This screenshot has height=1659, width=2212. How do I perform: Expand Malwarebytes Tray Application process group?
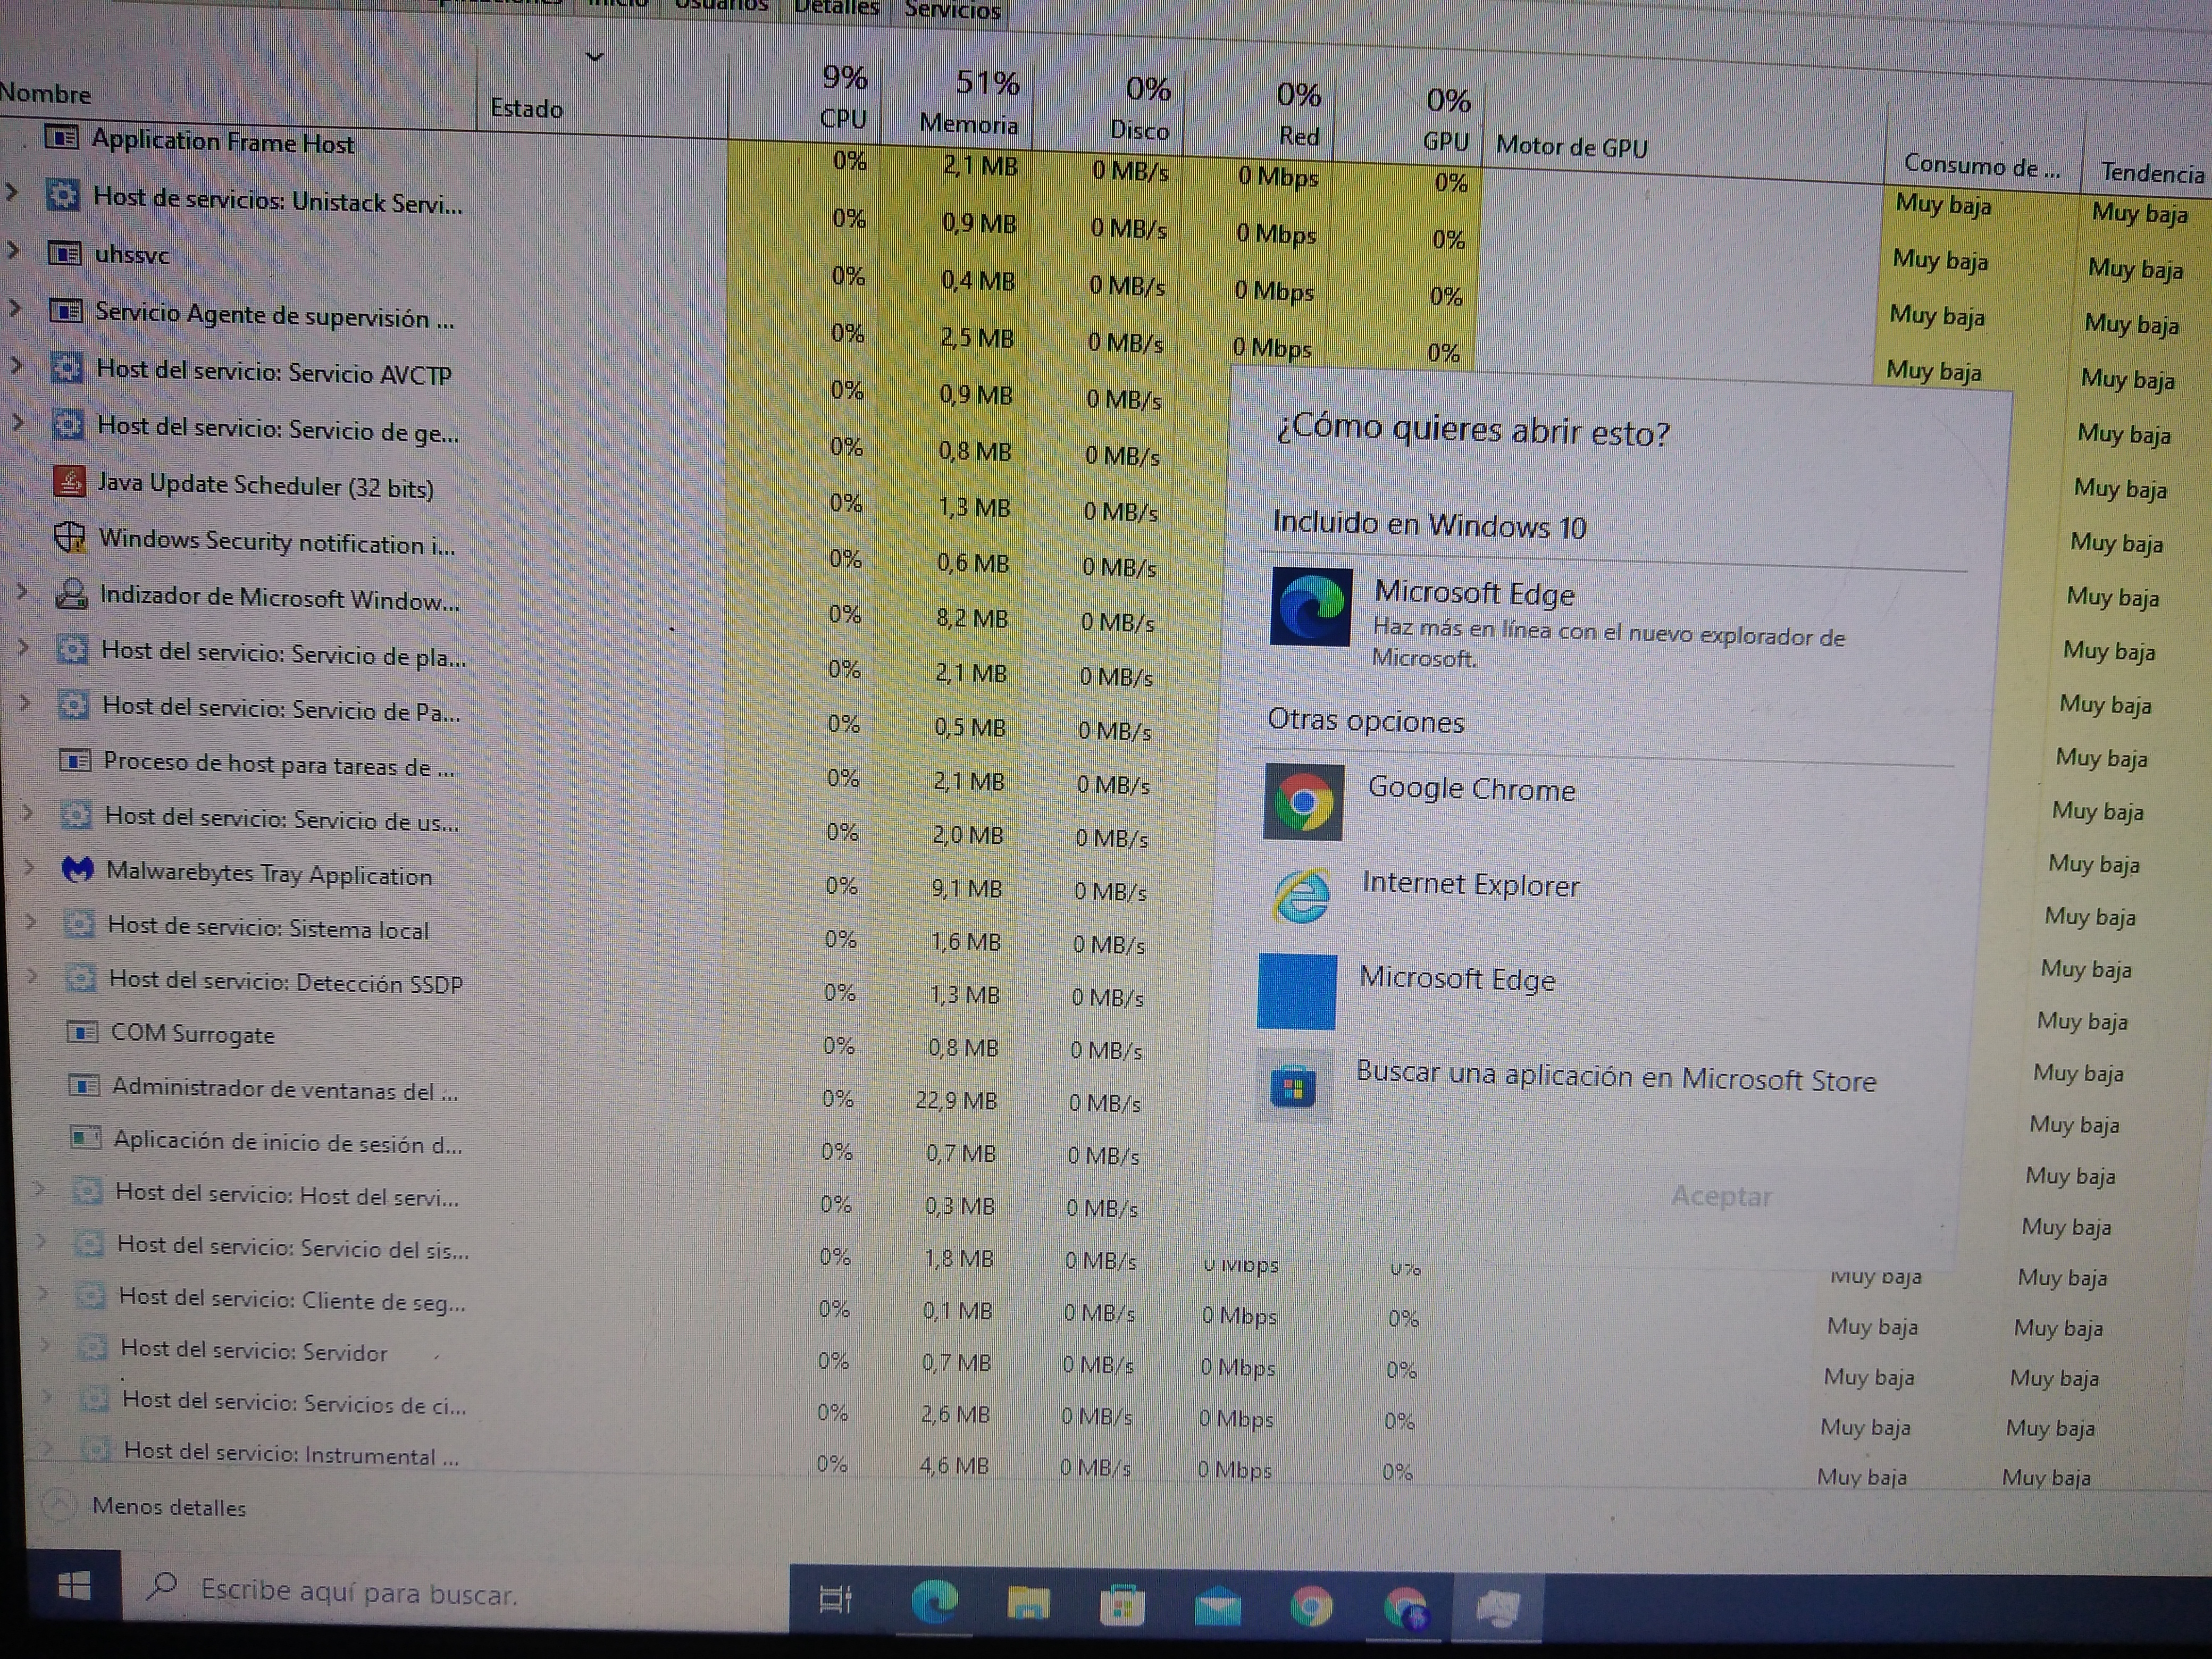(29, 867)
